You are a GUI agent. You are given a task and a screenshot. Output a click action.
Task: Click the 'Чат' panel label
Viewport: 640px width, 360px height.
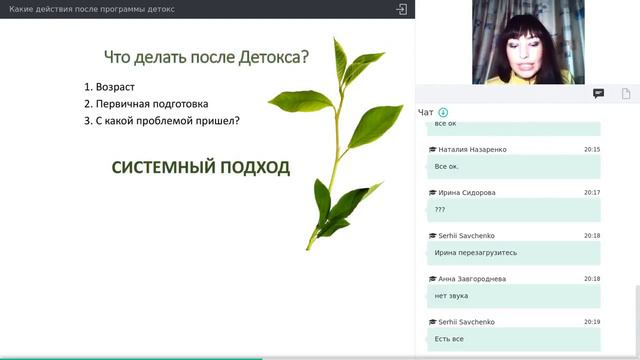425,112
